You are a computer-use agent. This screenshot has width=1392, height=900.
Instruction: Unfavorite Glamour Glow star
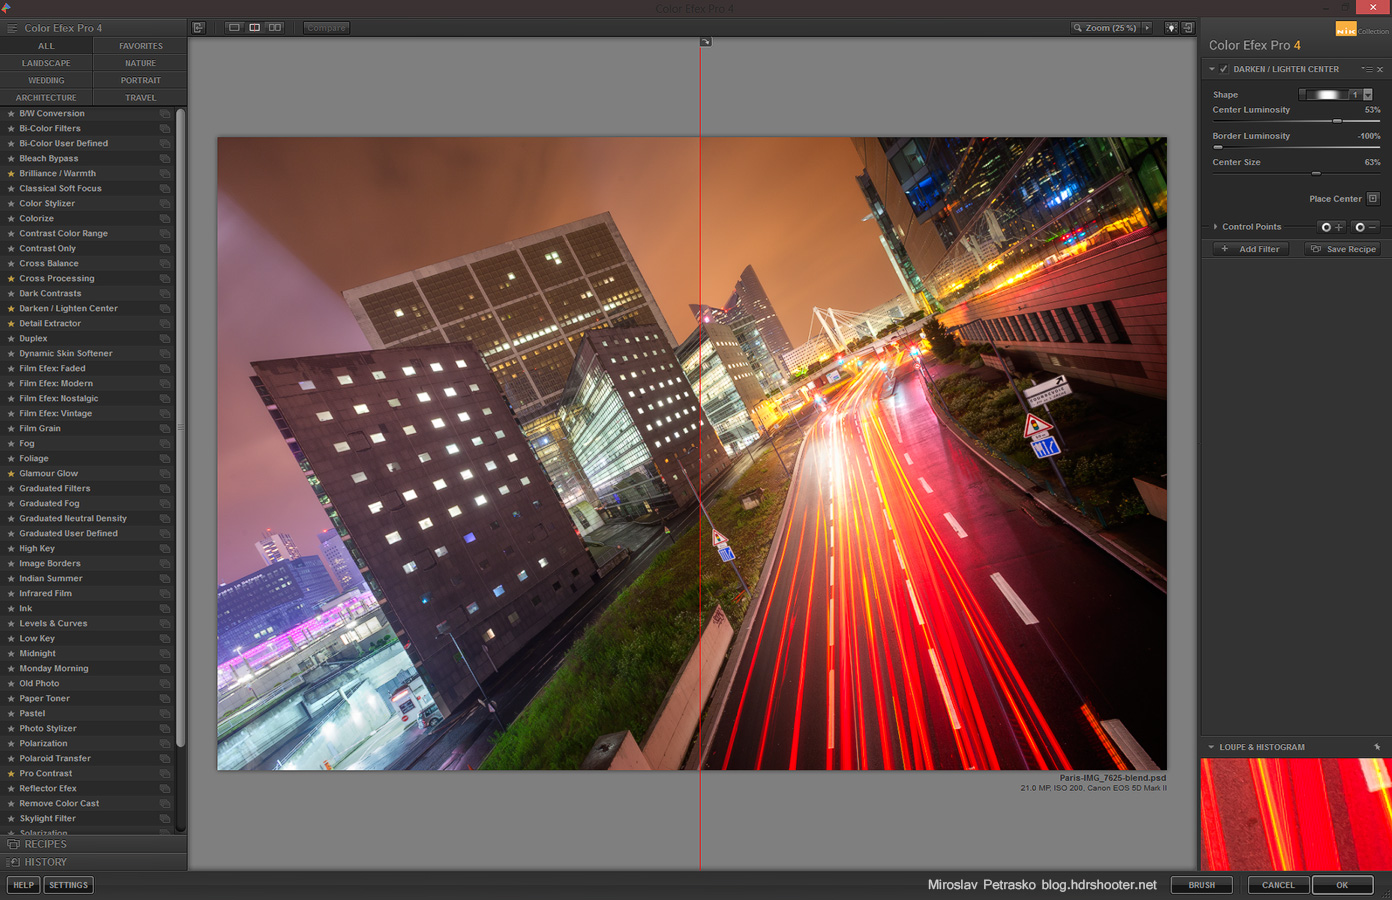tap(11, 473)
